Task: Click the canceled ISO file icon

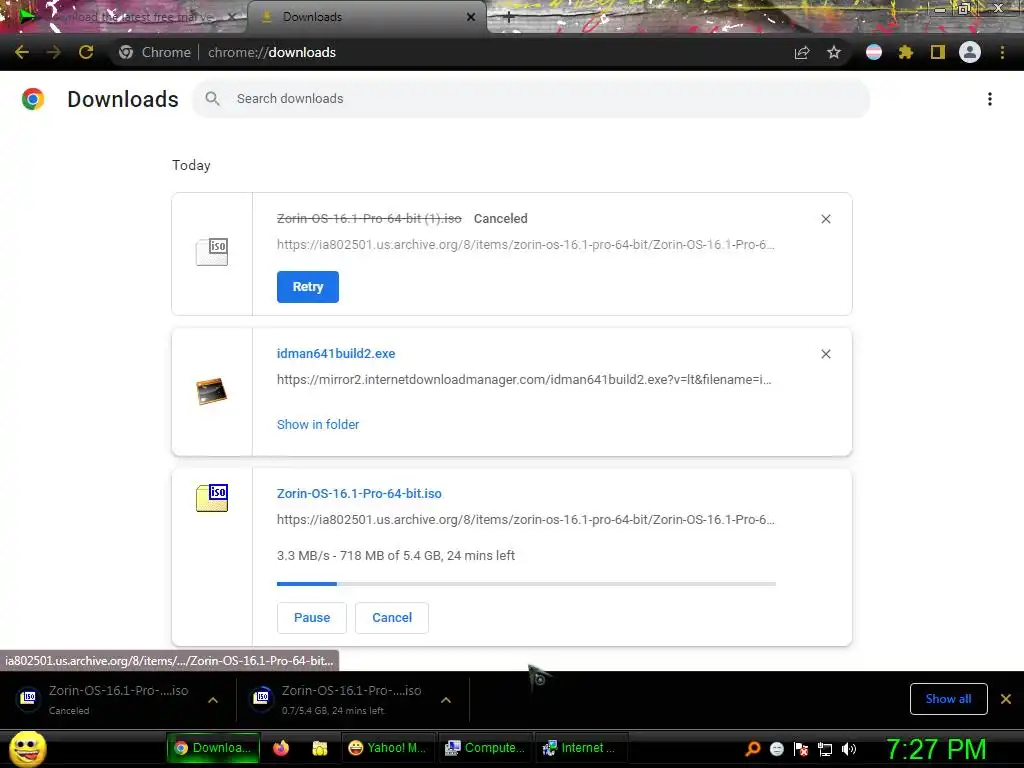Action: [212, 252]
